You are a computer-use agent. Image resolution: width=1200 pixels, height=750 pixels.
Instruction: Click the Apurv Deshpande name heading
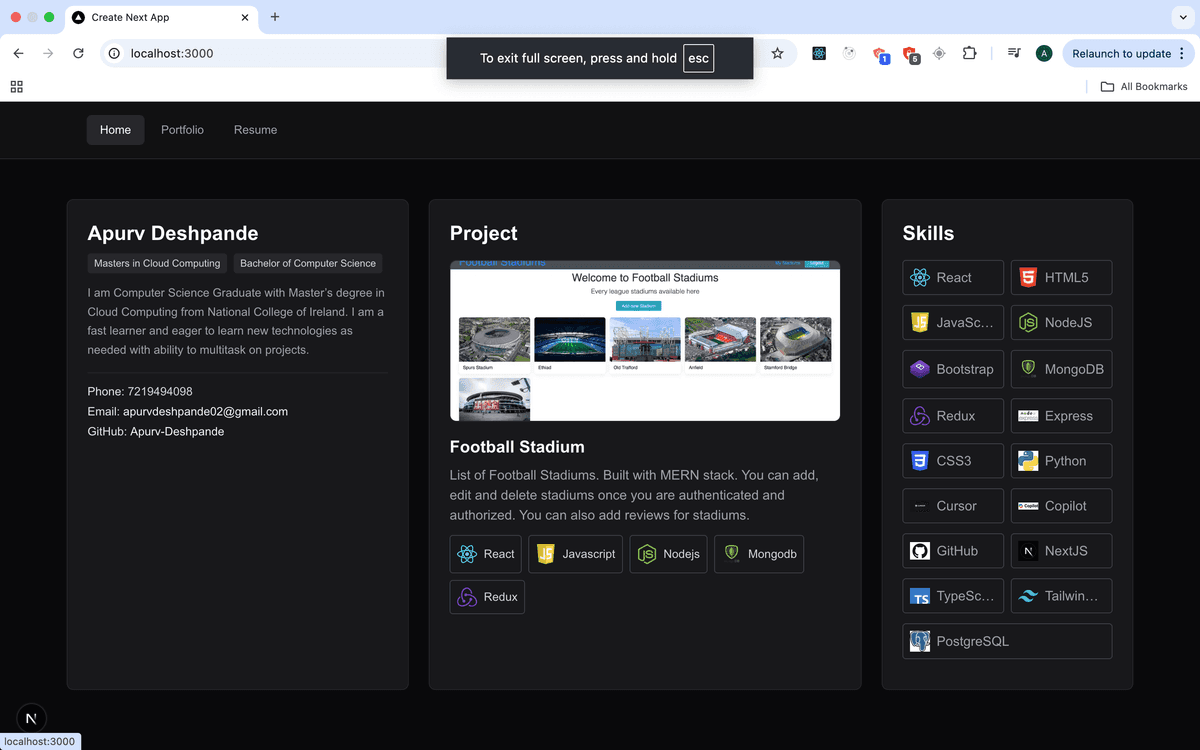[173, 233]
